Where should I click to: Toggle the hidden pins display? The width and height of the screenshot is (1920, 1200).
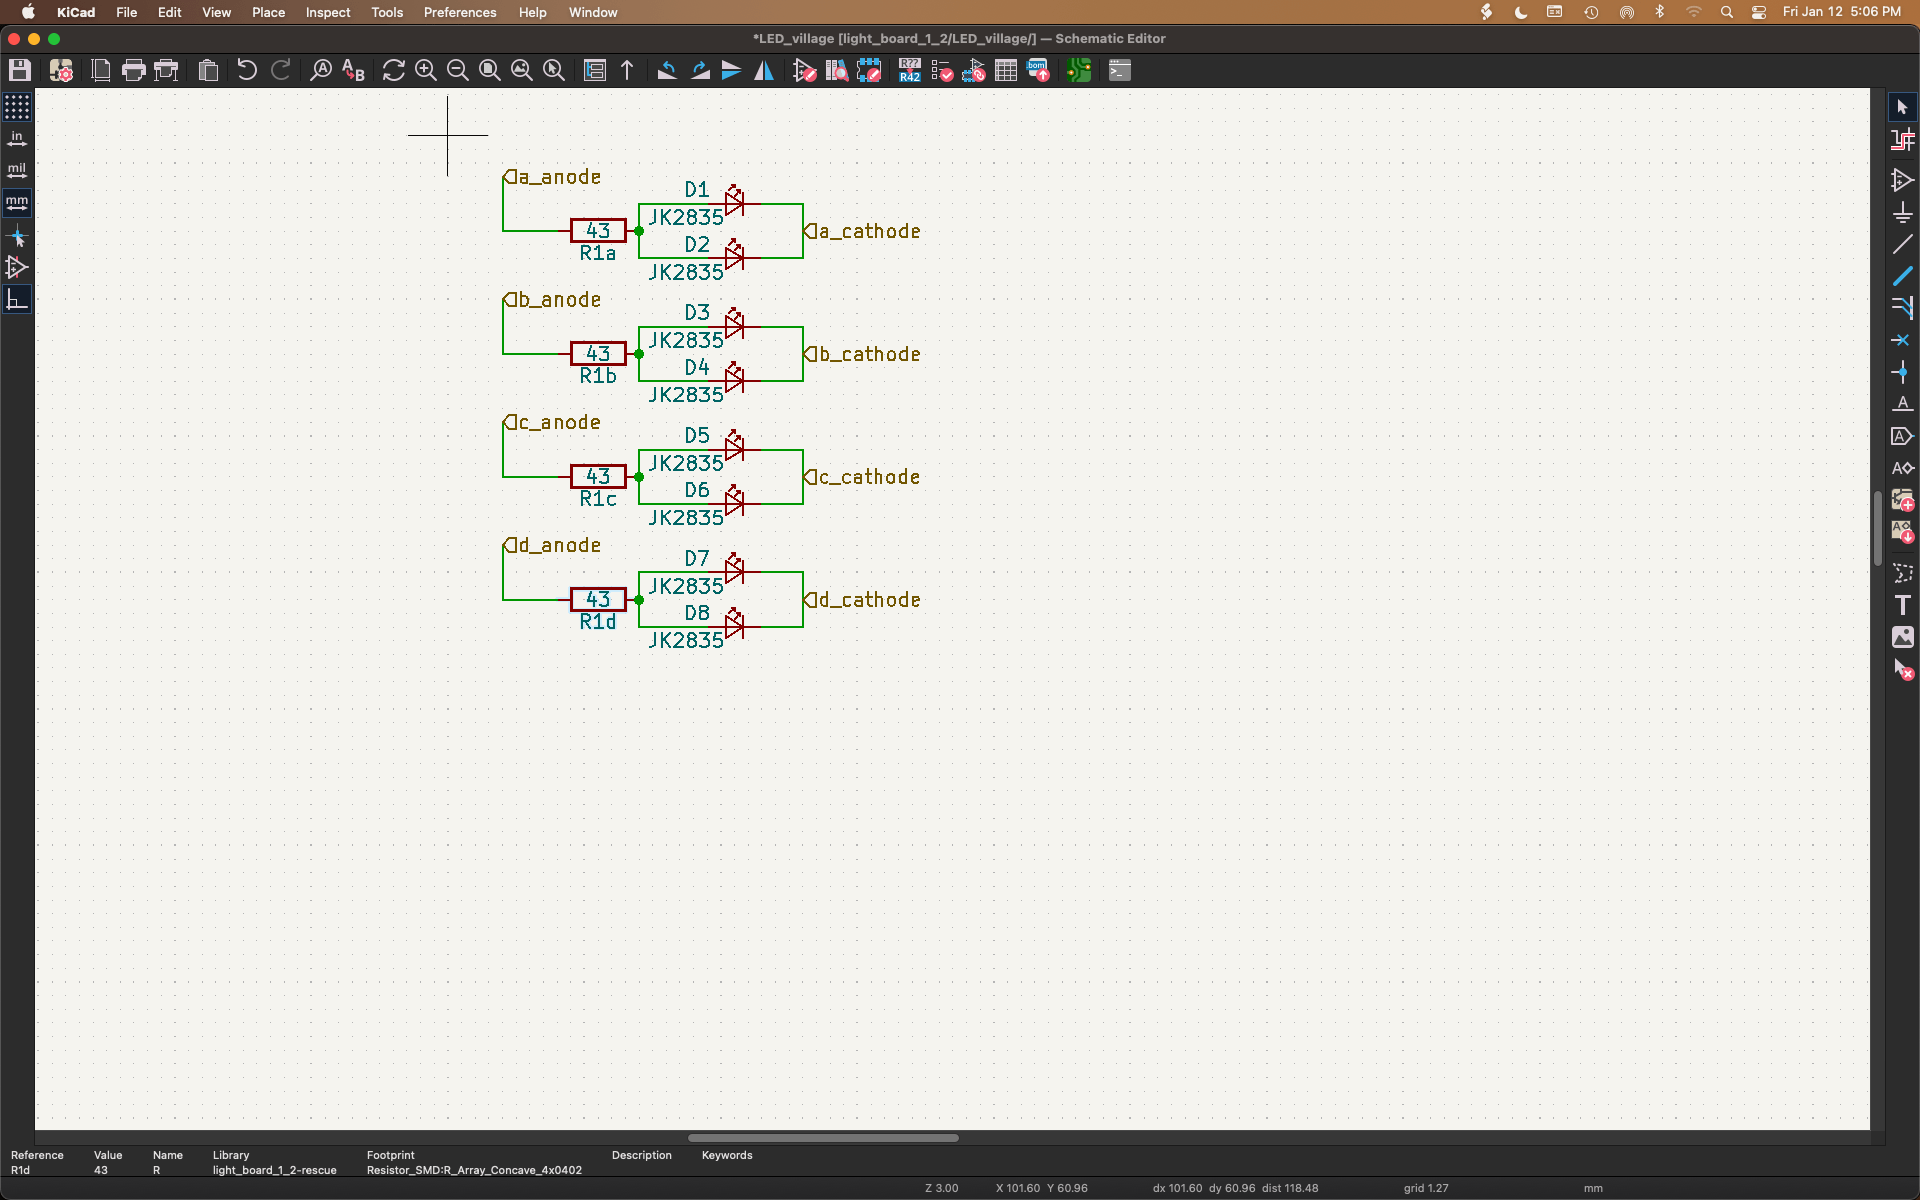click(x=17, y=267)
